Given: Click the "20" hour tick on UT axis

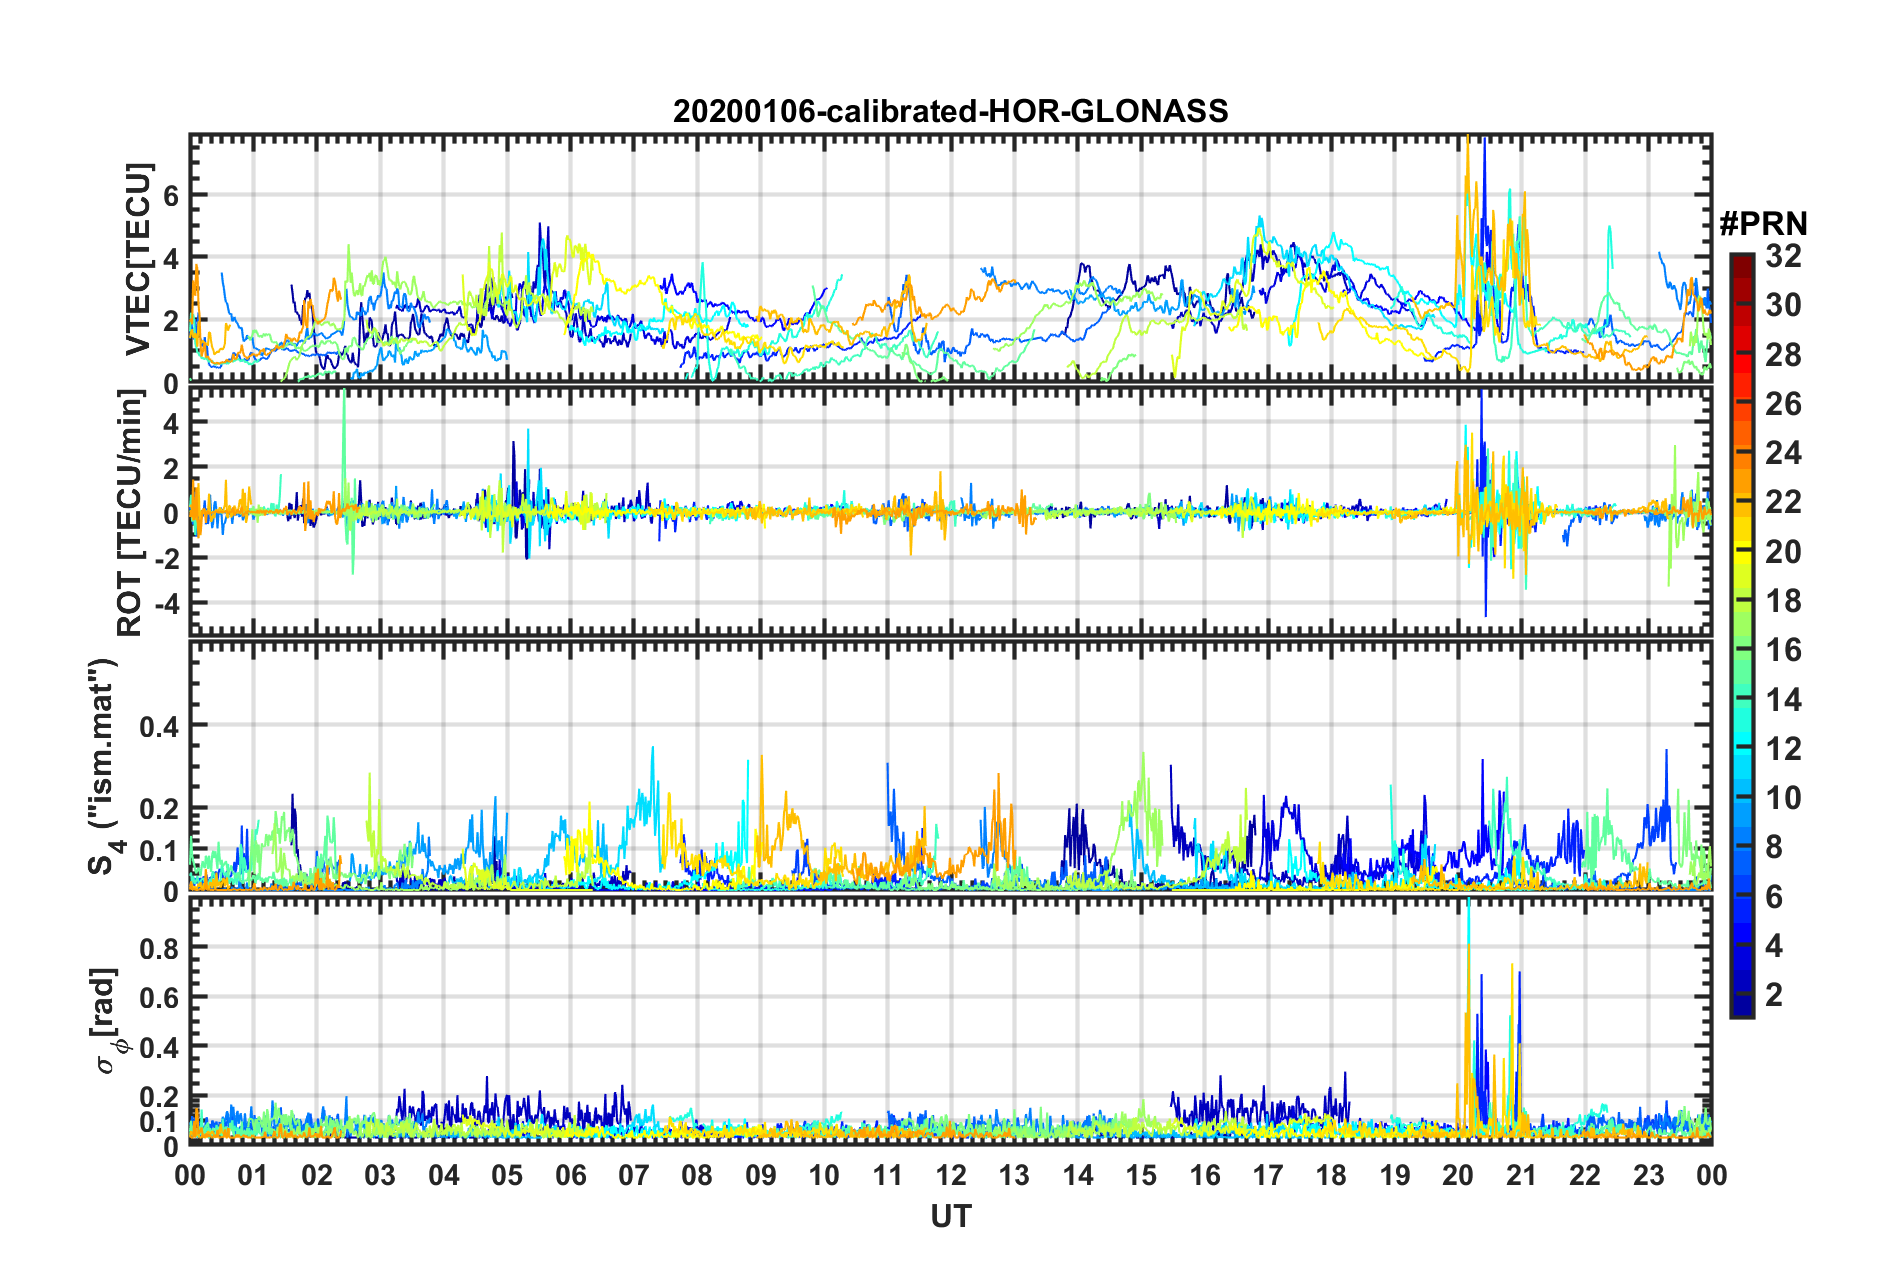Looking at the screenshot, I should (1458, 1175).
